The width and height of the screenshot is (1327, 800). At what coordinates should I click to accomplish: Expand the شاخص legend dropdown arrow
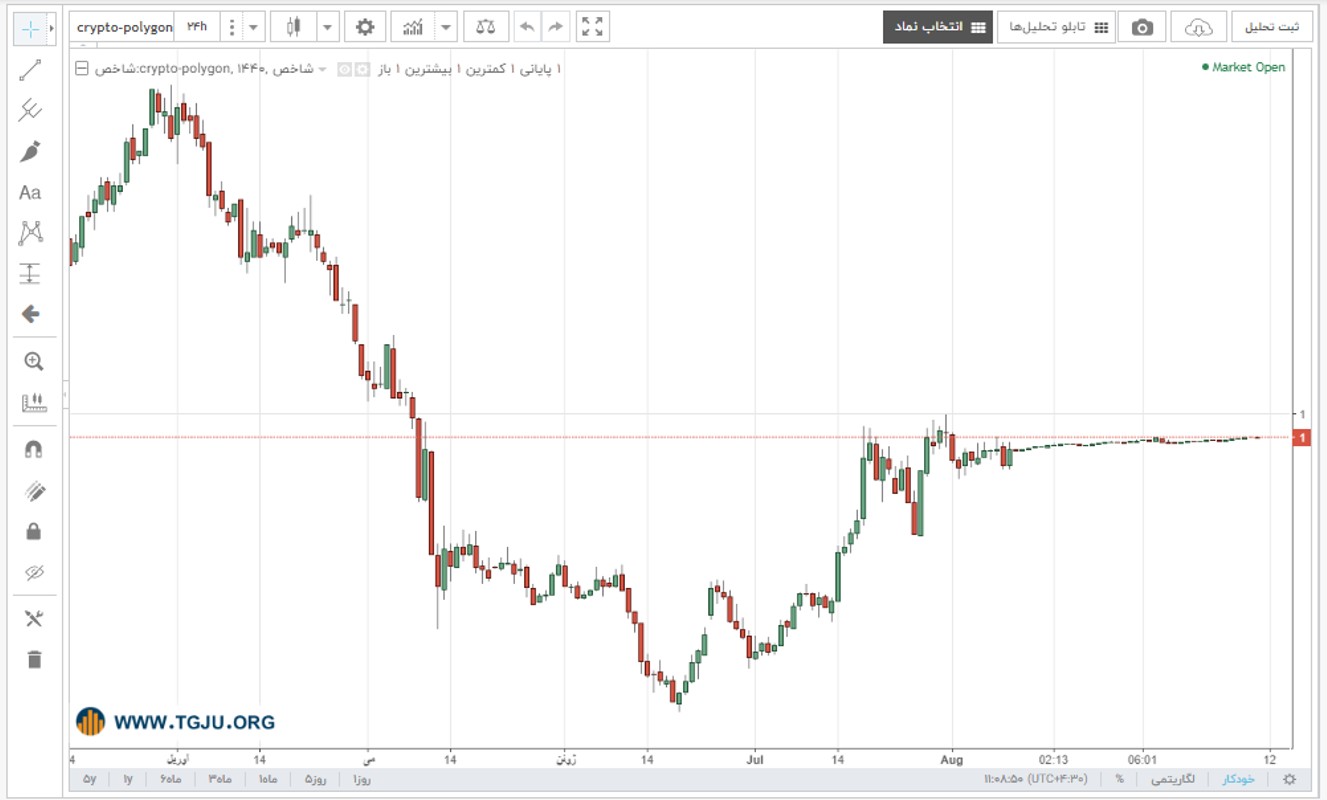[x=322, y=69]
